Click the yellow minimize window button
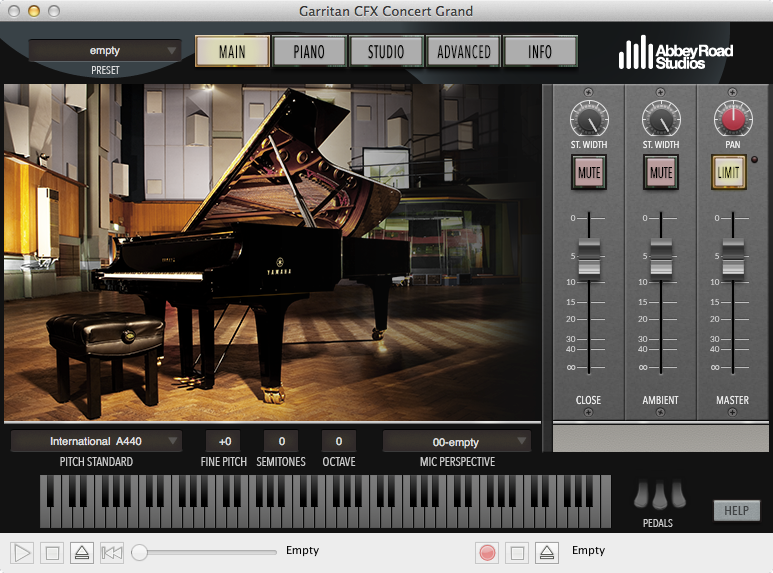This screenshot has height=573, width=773. 34,11
